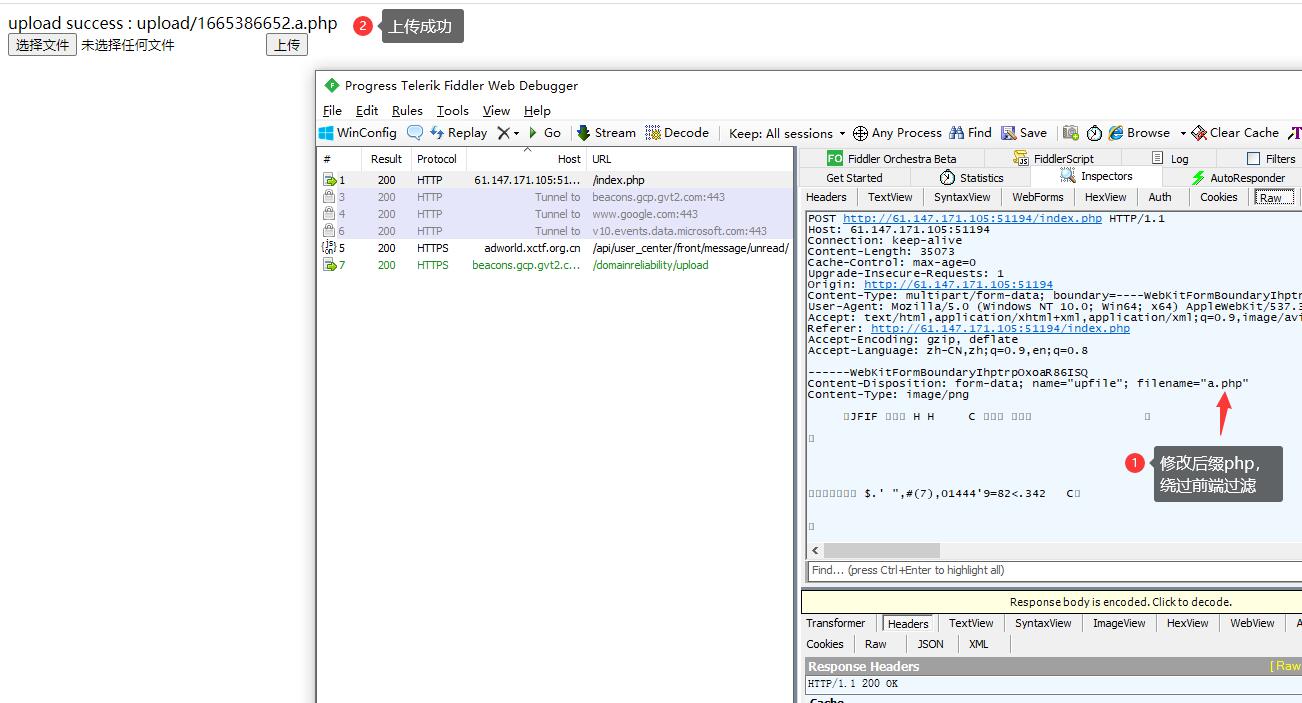Switch request inspector to SyntaxView tab
Screen dimensions: 1302x703
962,197
